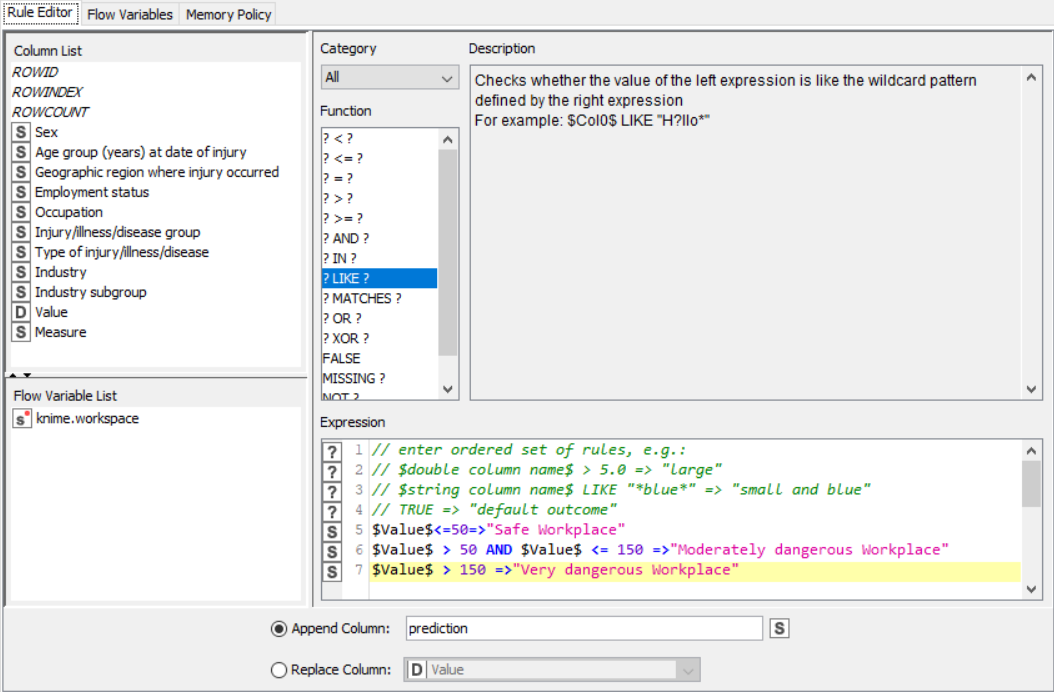Open the Memory Policy tab

click(229, 14)
